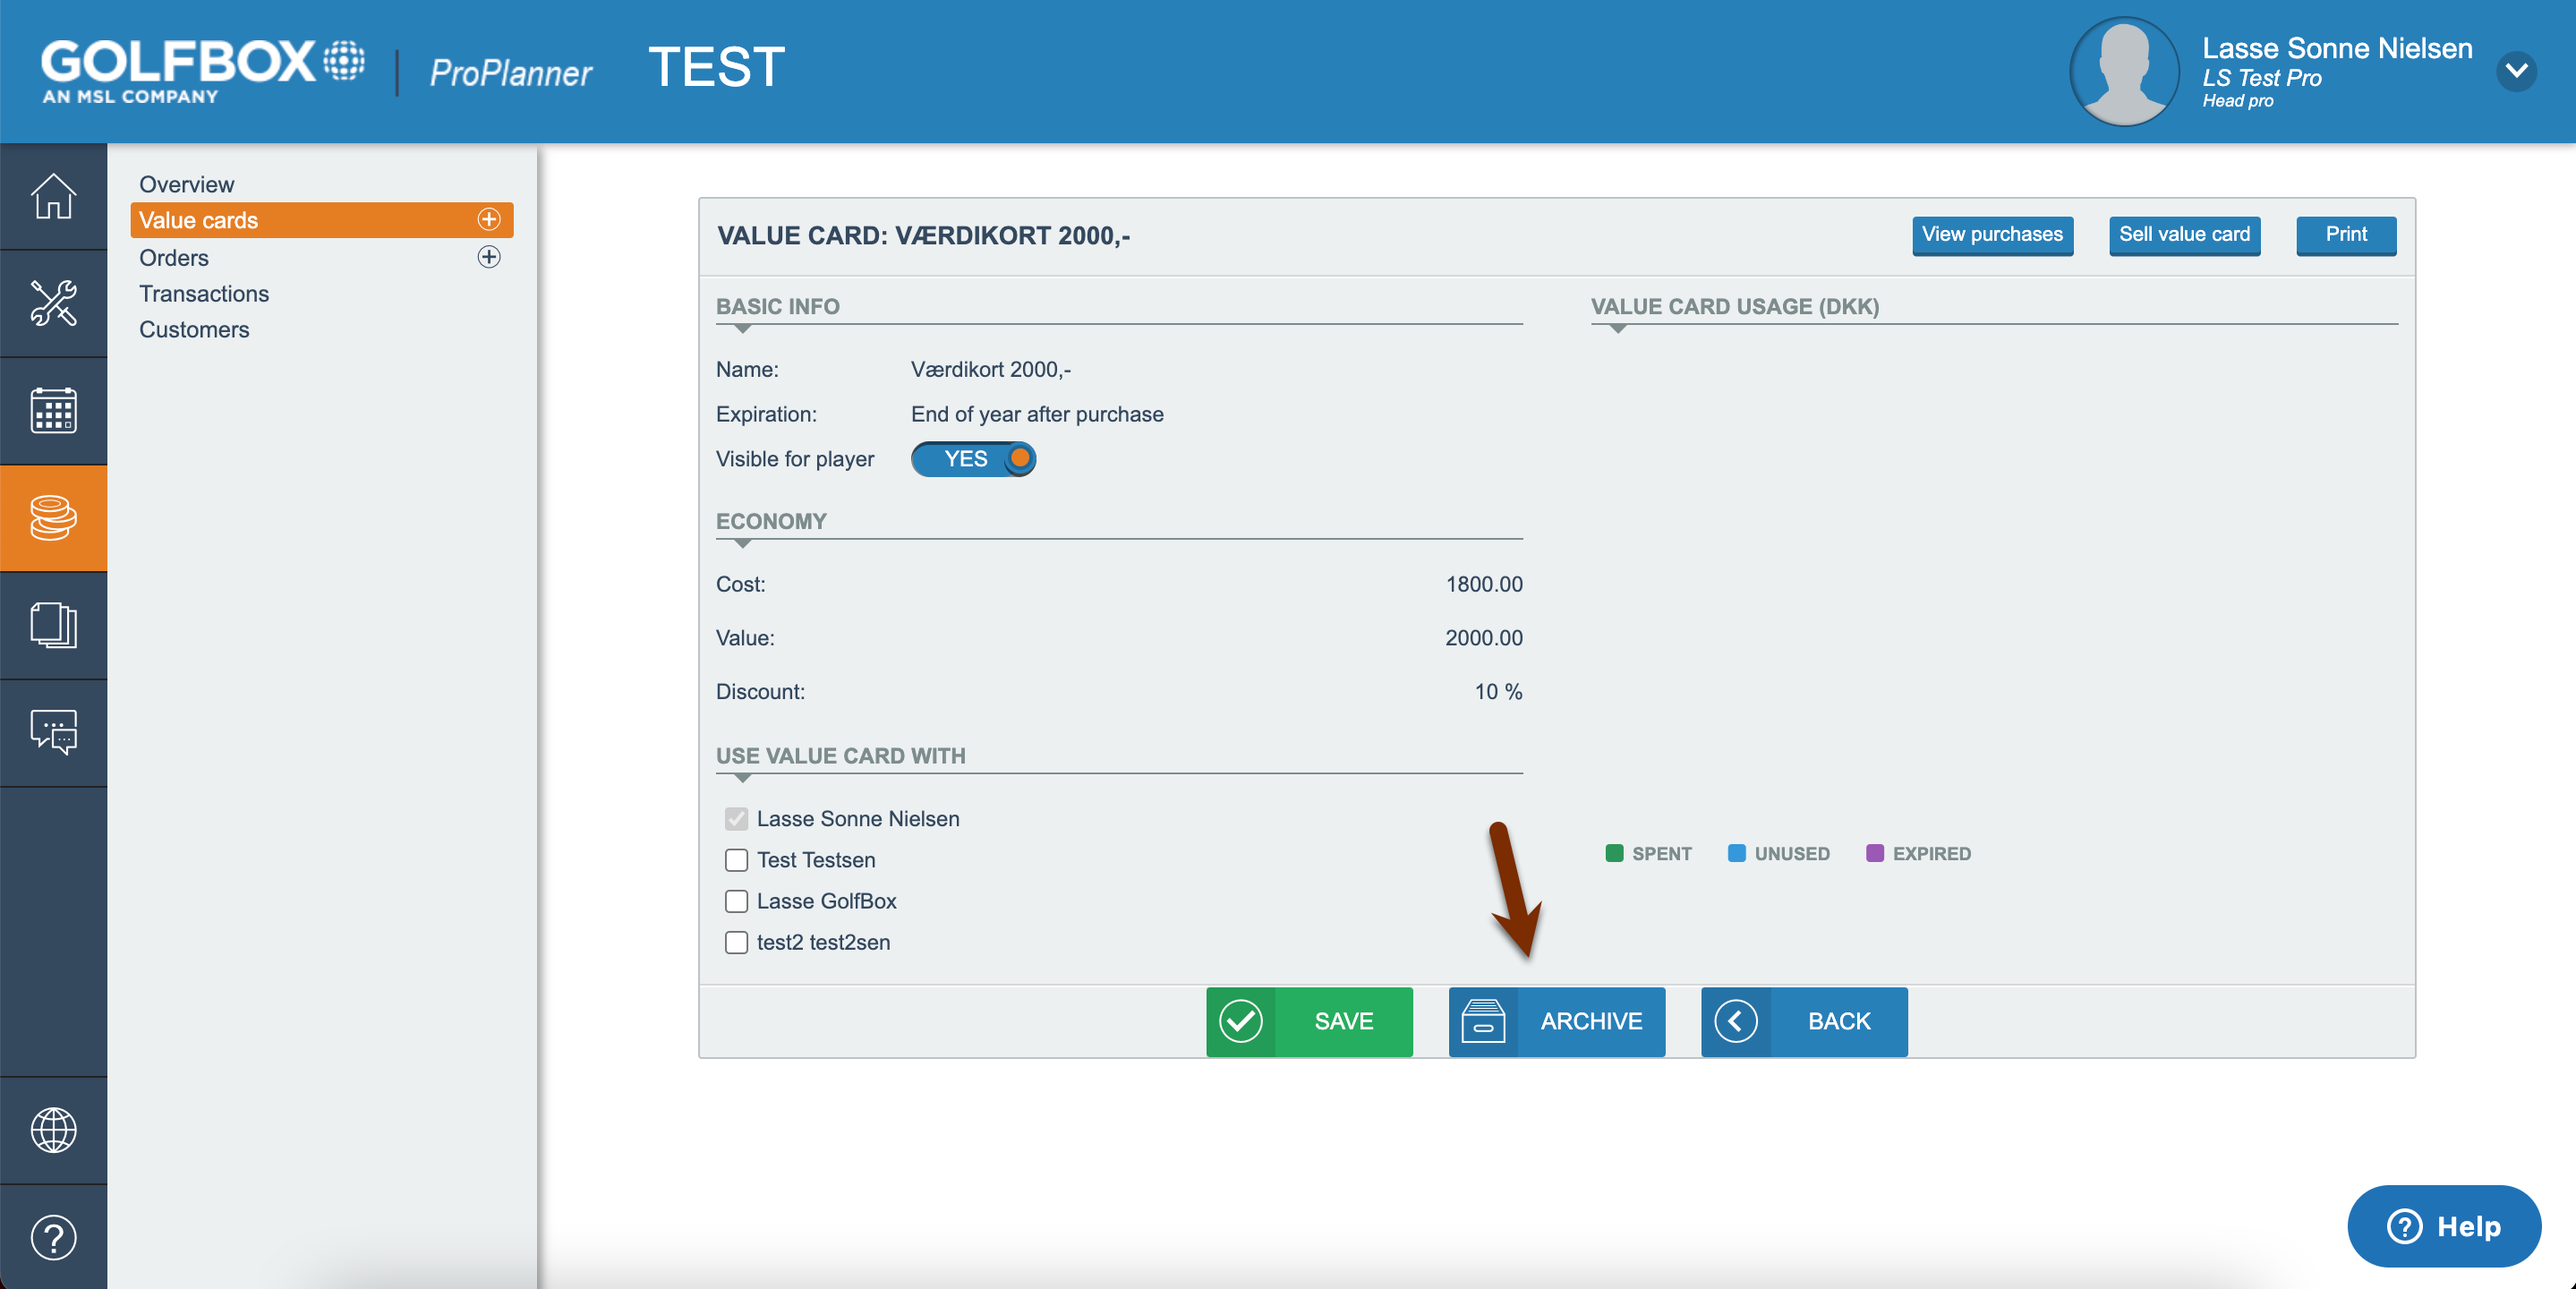
Task: Click the green SPENT legend swatch
Action: pos(1614,853)
